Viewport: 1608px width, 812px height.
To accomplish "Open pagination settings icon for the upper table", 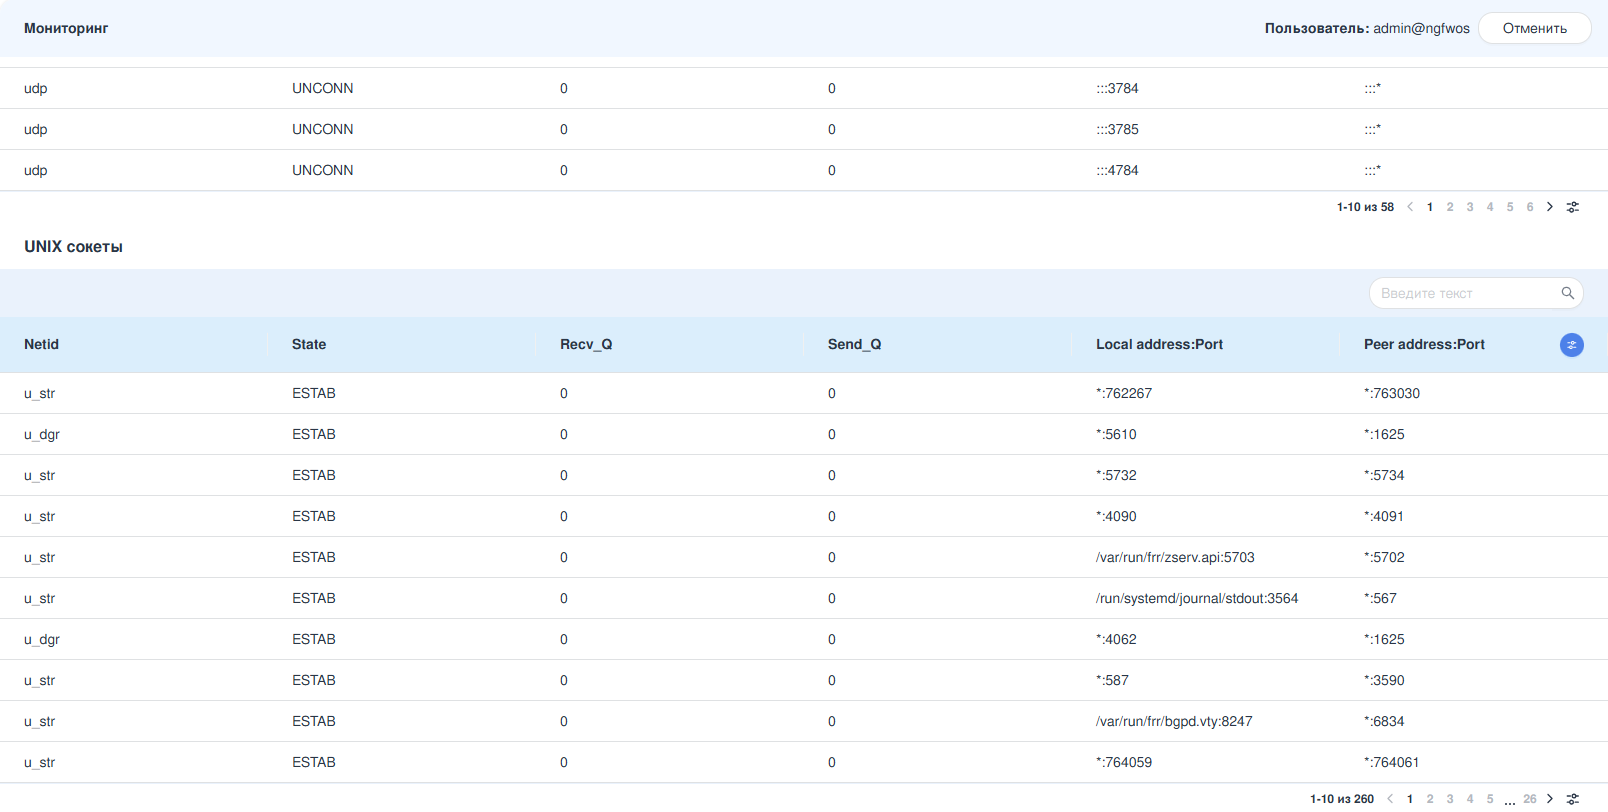I will 1573,207.
